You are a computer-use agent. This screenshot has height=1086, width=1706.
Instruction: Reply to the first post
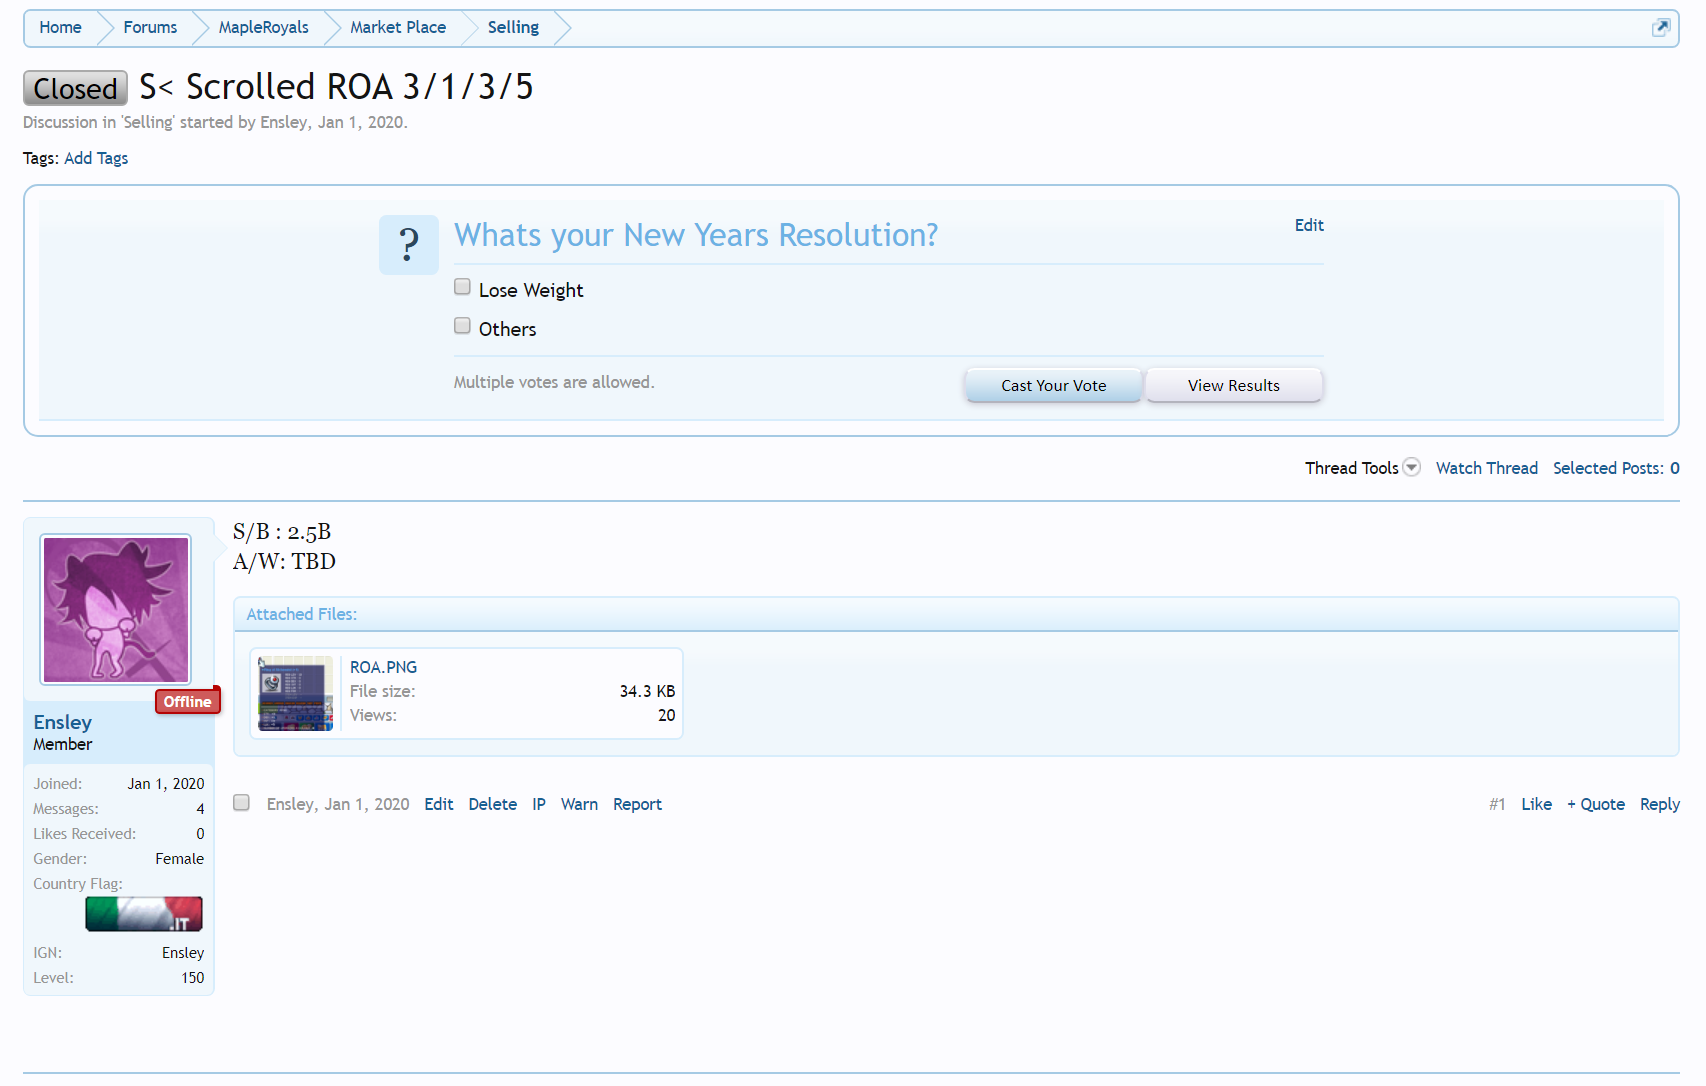(1660, 804)
